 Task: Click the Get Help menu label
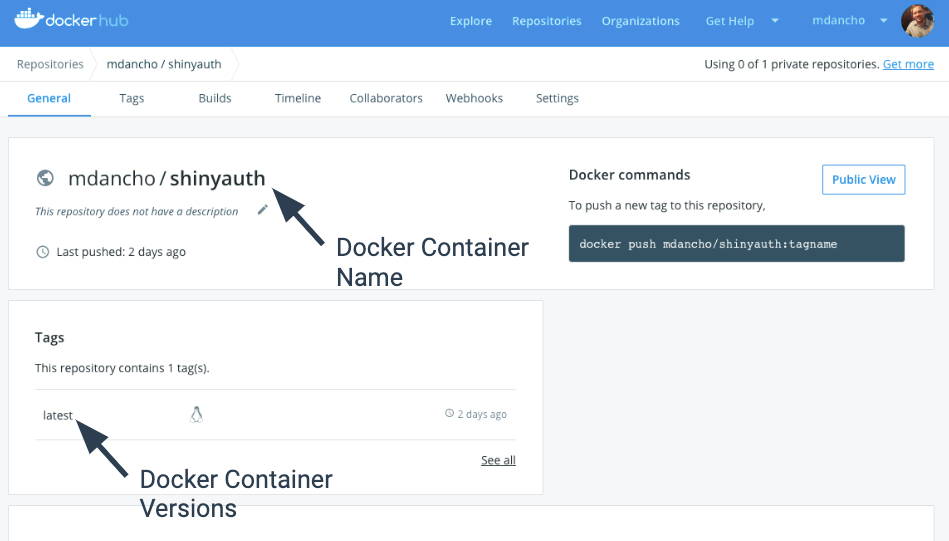730,21
